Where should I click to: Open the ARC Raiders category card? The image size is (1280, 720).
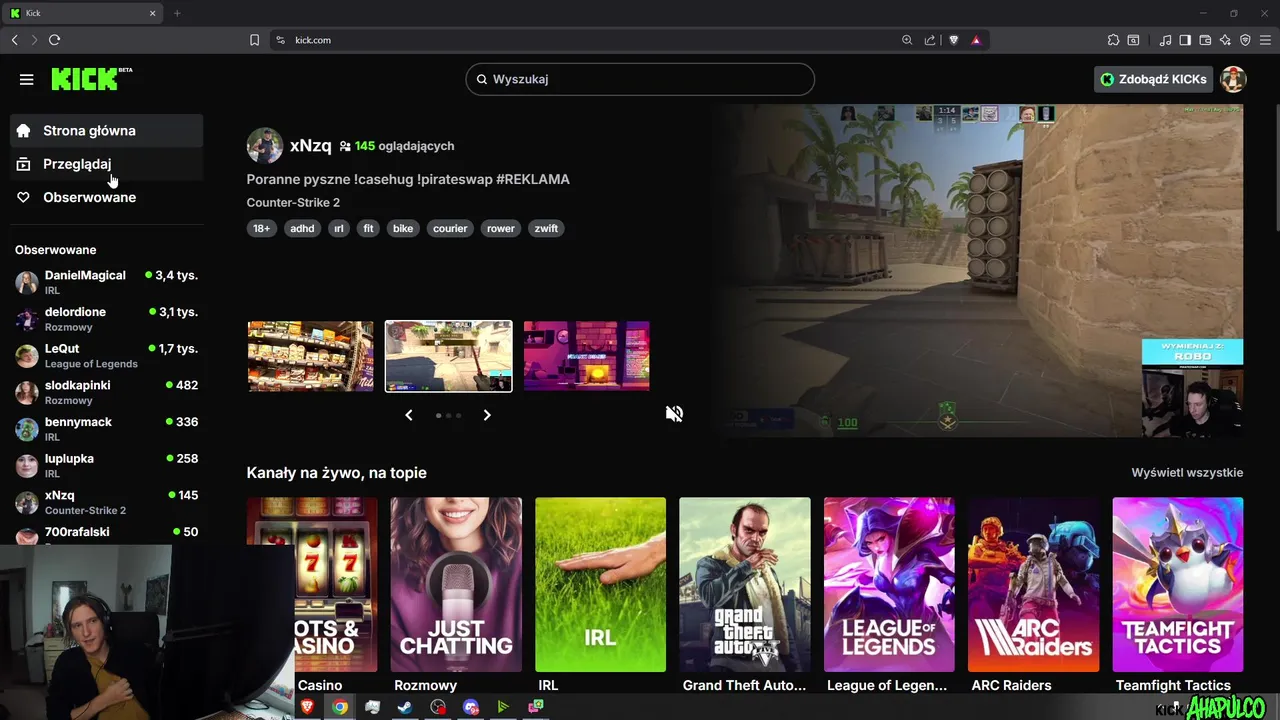pyautogui.click(x=1033, y=584)
